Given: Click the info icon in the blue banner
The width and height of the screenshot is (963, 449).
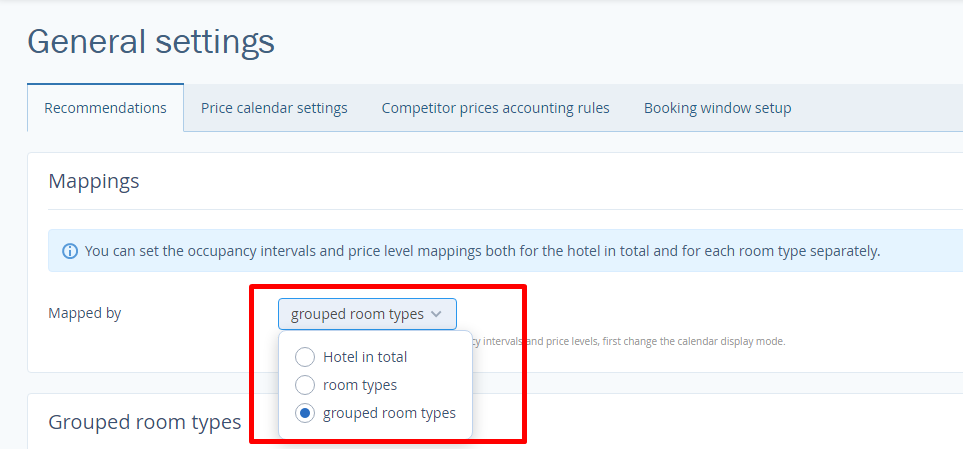Looking at the screenshot, I should 70,251.
